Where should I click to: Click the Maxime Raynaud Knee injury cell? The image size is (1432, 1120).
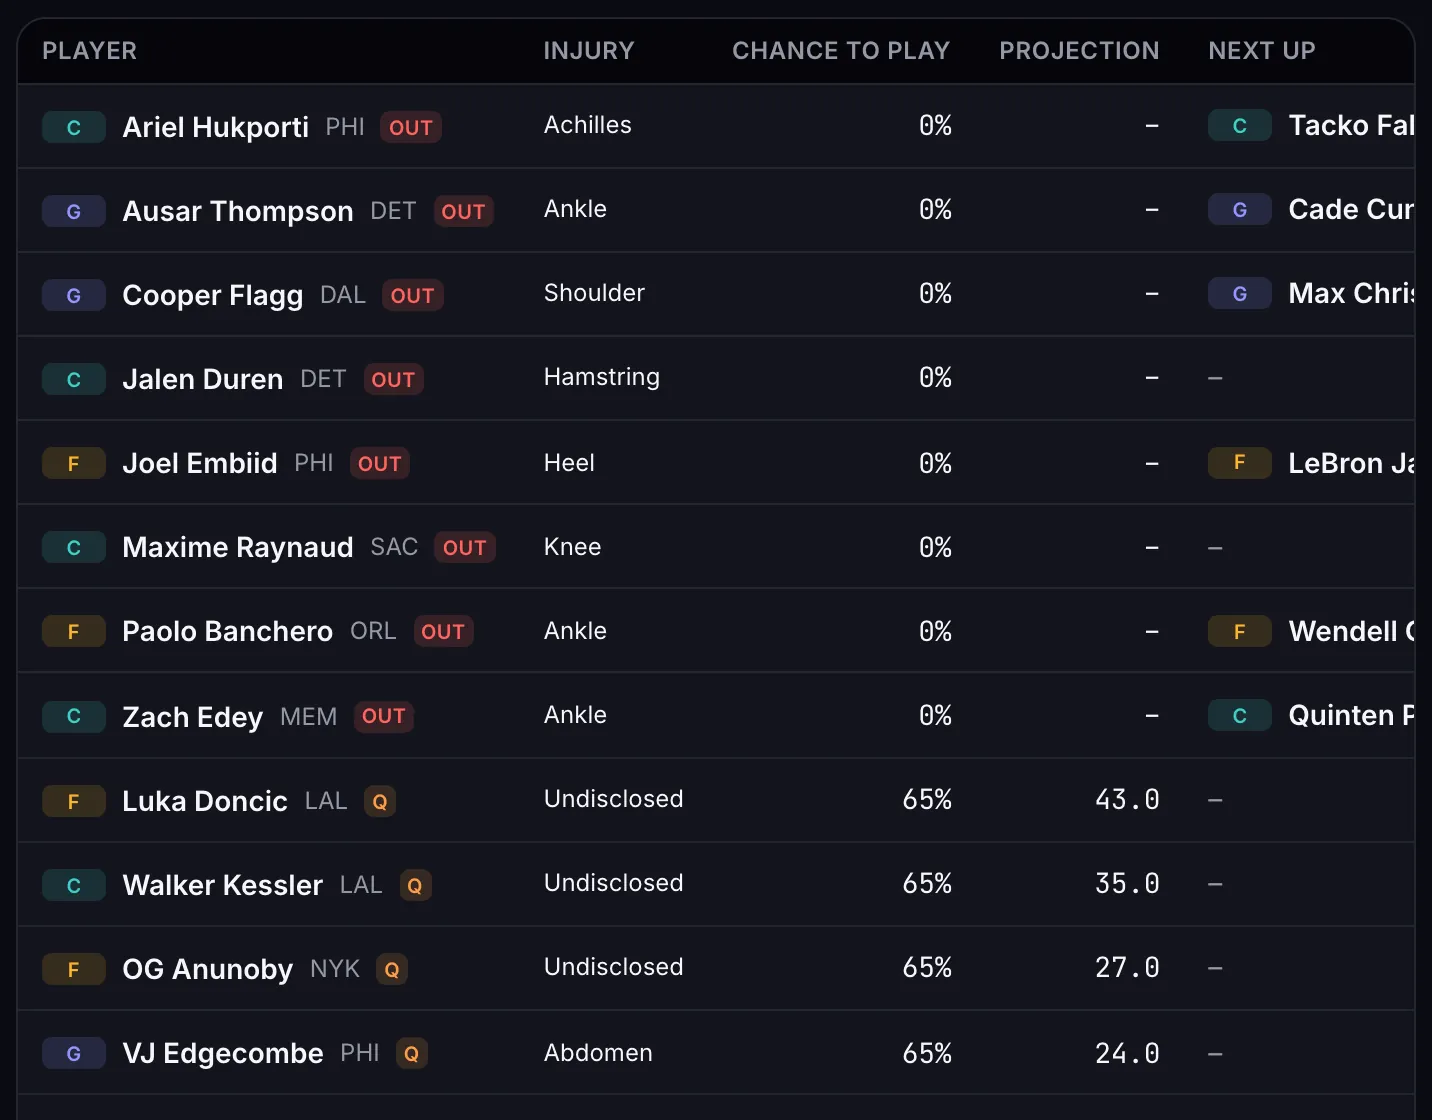572,547
